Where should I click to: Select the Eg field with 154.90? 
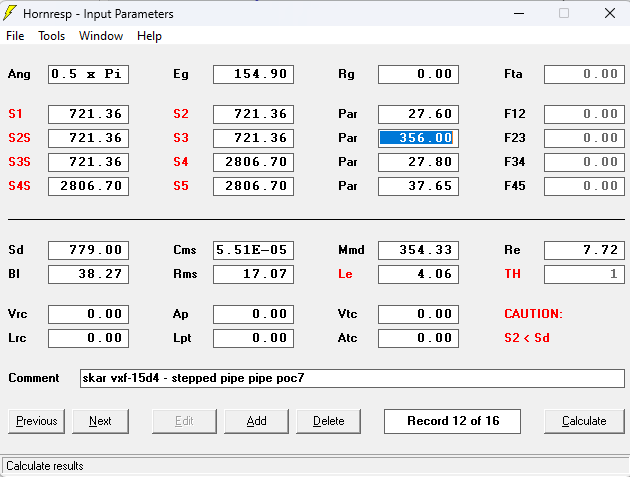(254, 74)
